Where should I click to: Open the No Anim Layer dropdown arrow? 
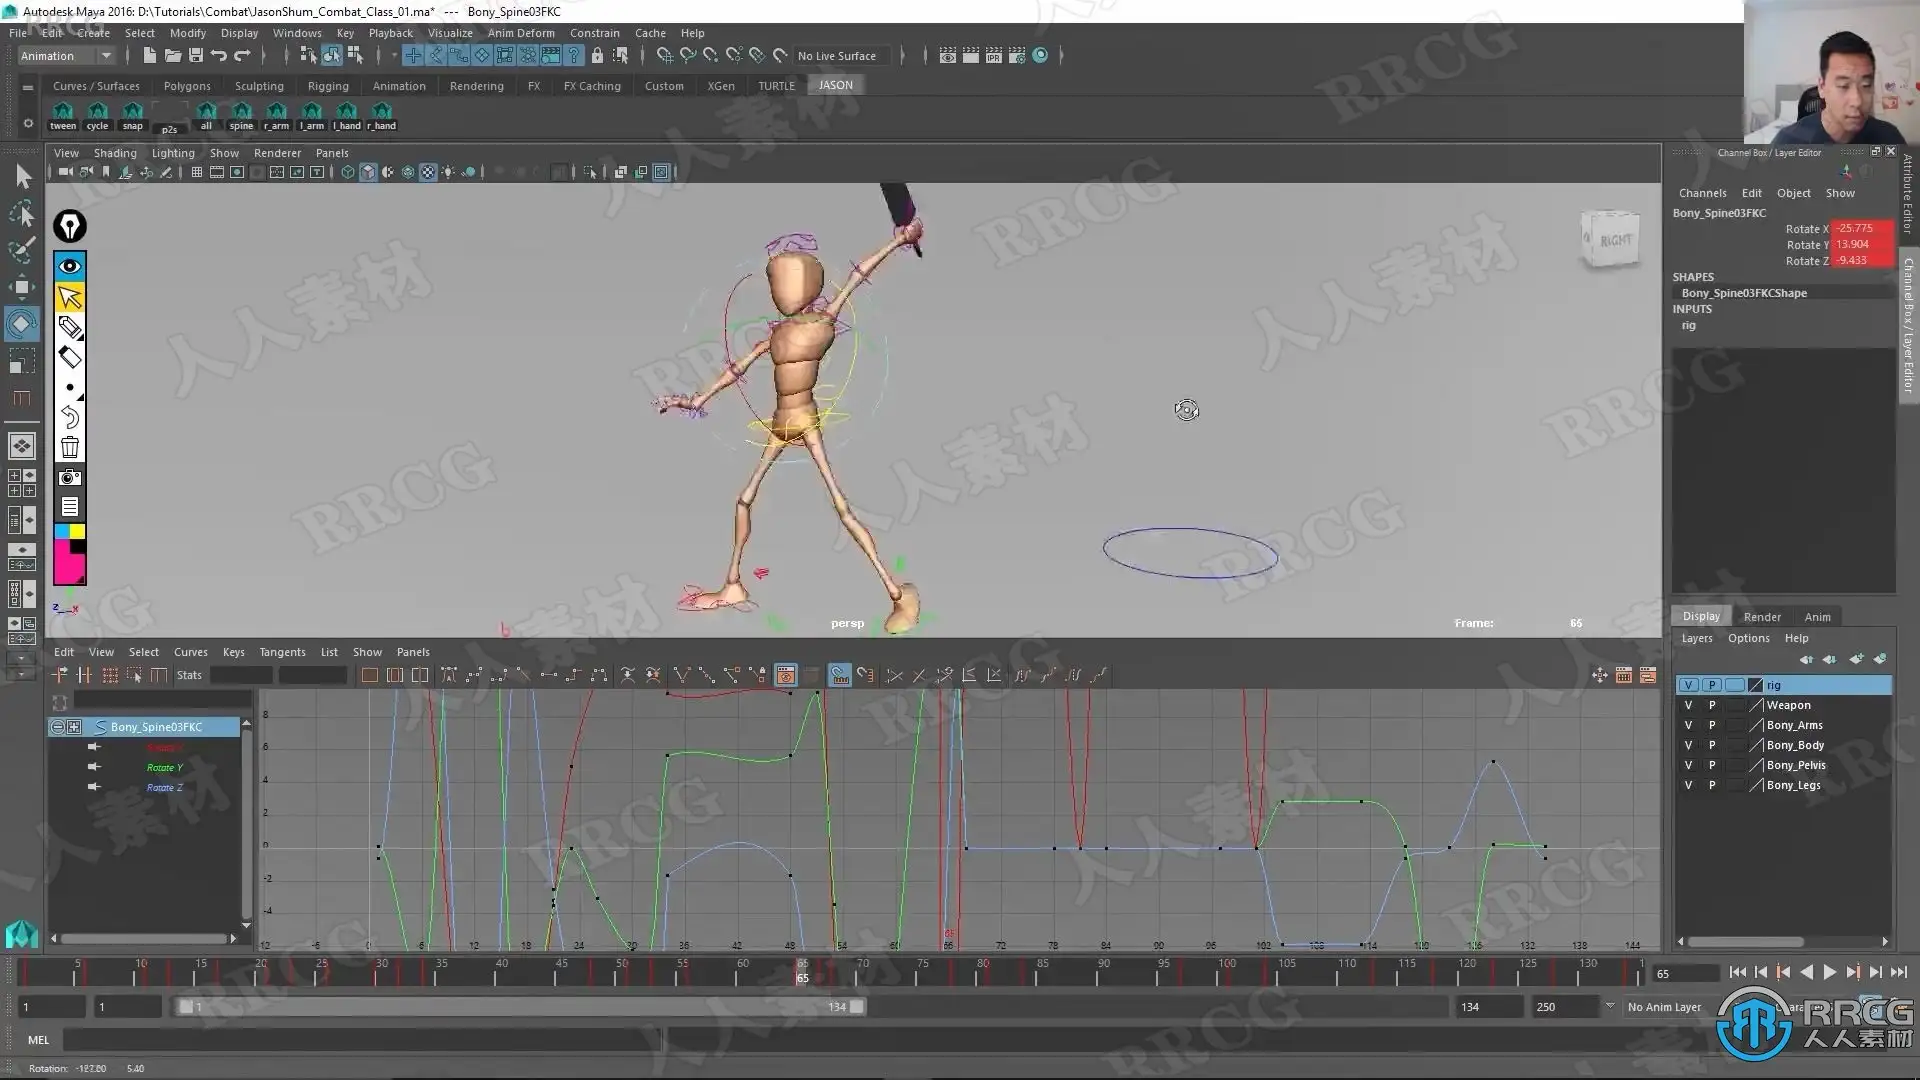(1610, 1006)
